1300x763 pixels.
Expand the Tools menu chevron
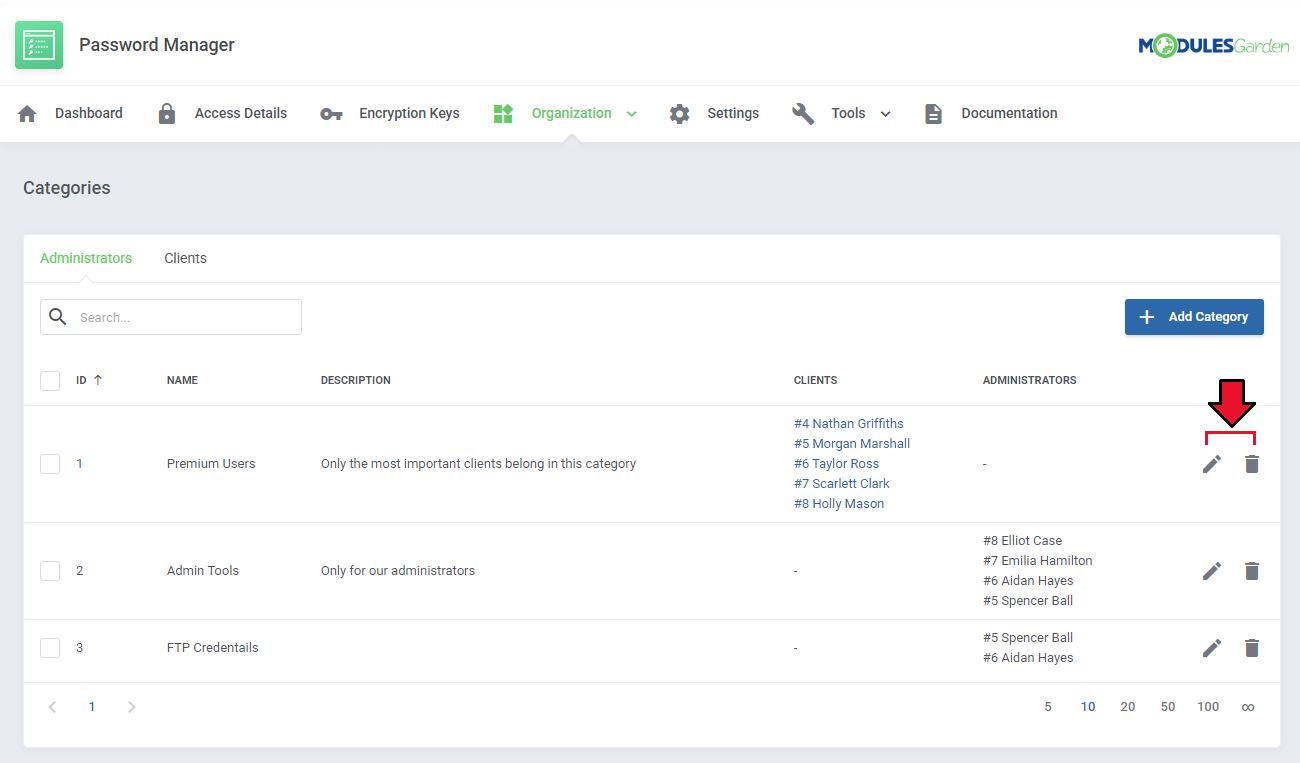[x=885, y=114]
